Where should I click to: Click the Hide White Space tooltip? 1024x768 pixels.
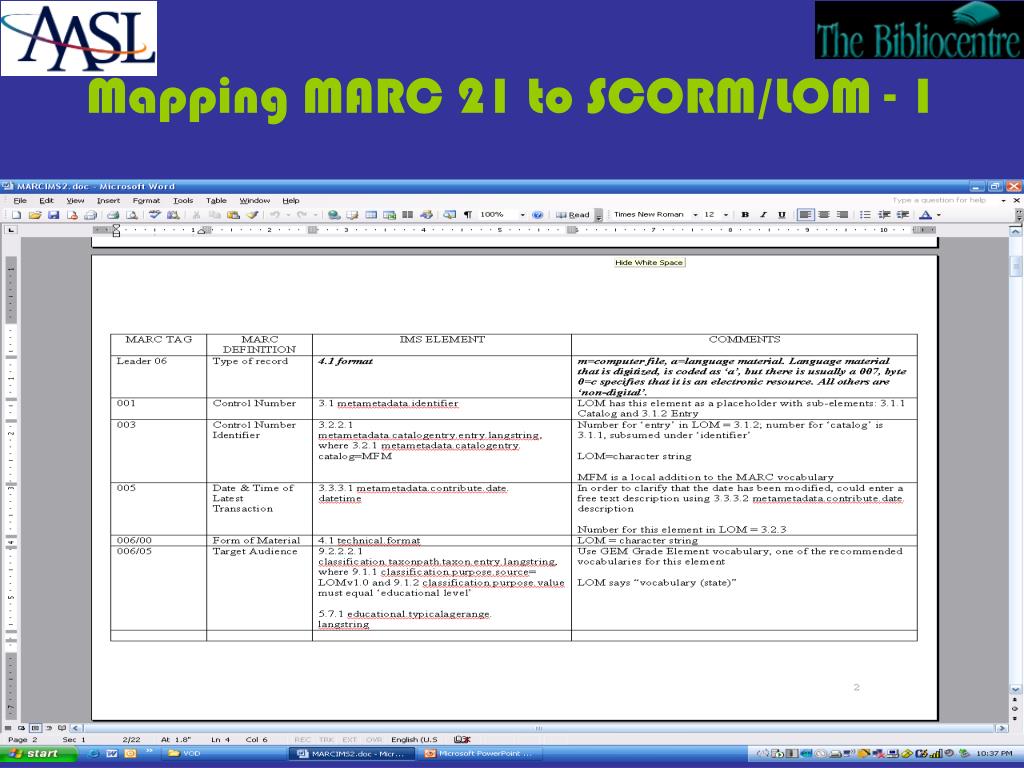[x=649, y=263]
